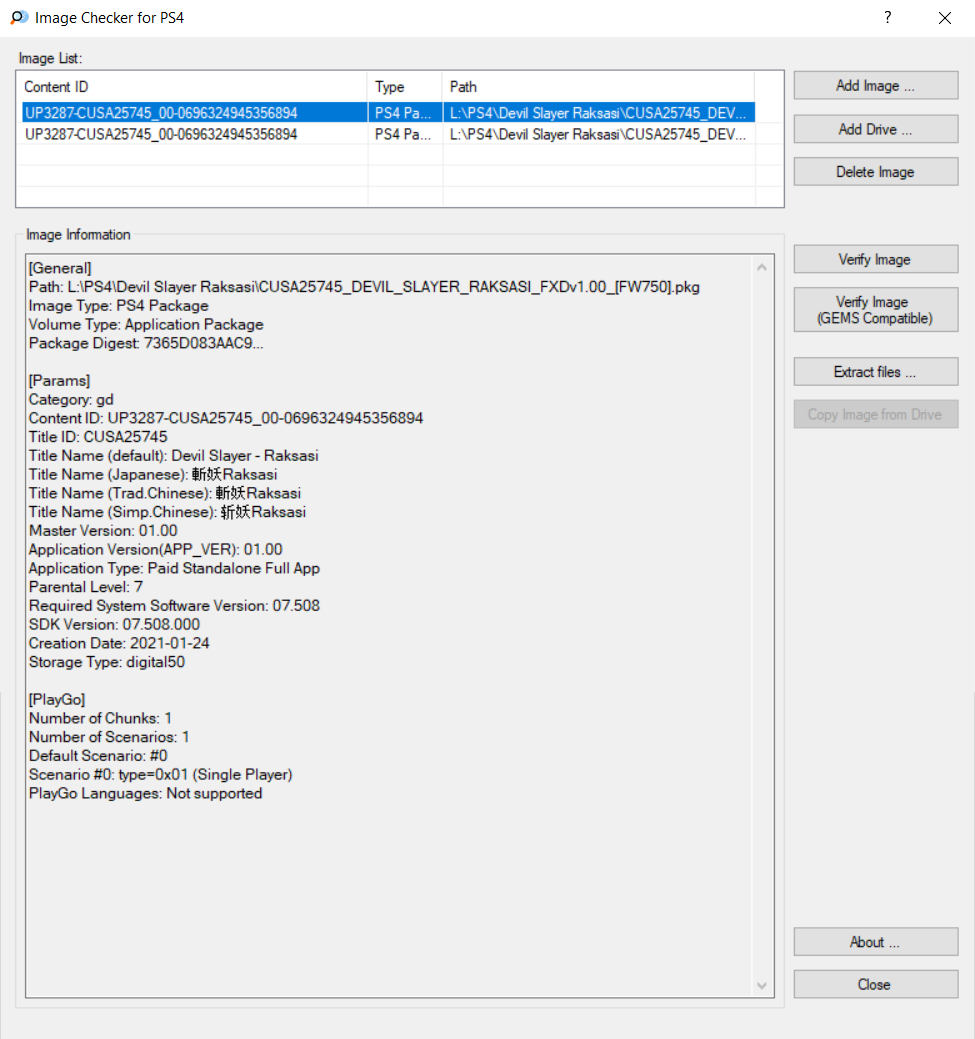Sort by the Path column header
Image resolution: width=975 pixels, height=1039 pixels.
(598, 87)
